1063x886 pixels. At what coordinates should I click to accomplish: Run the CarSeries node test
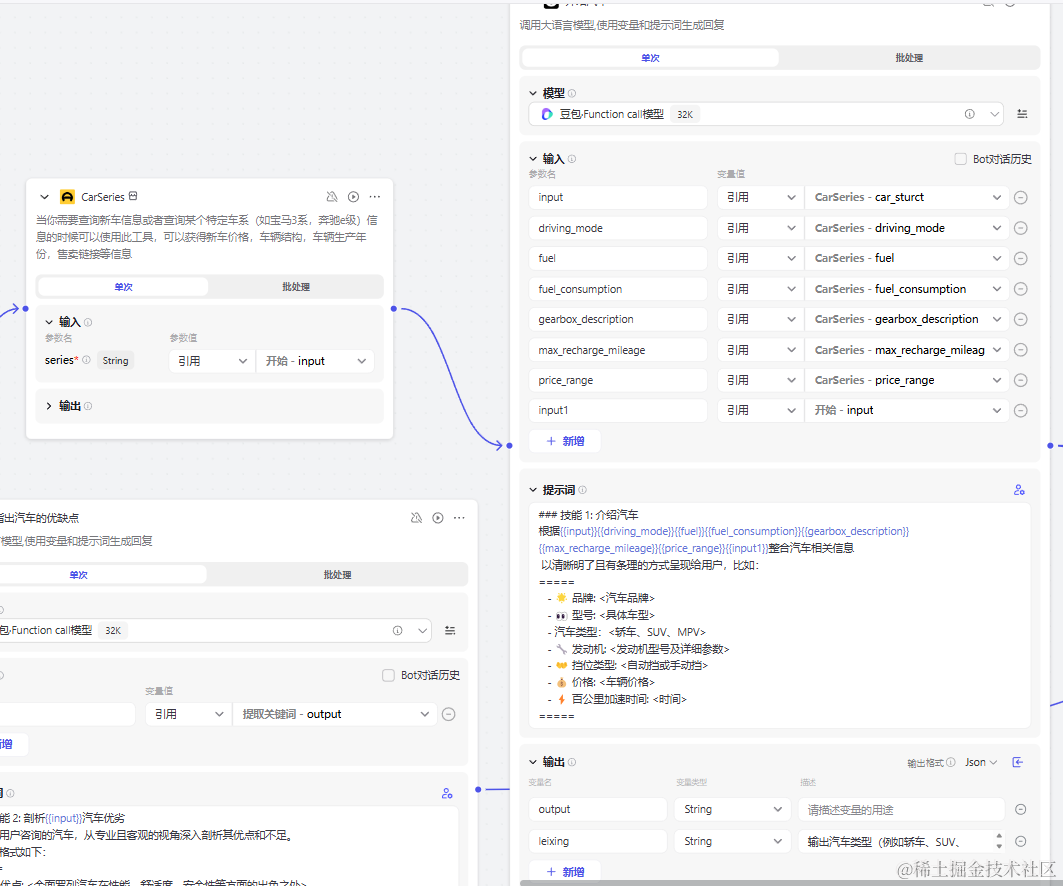click(x=353, y=197)
